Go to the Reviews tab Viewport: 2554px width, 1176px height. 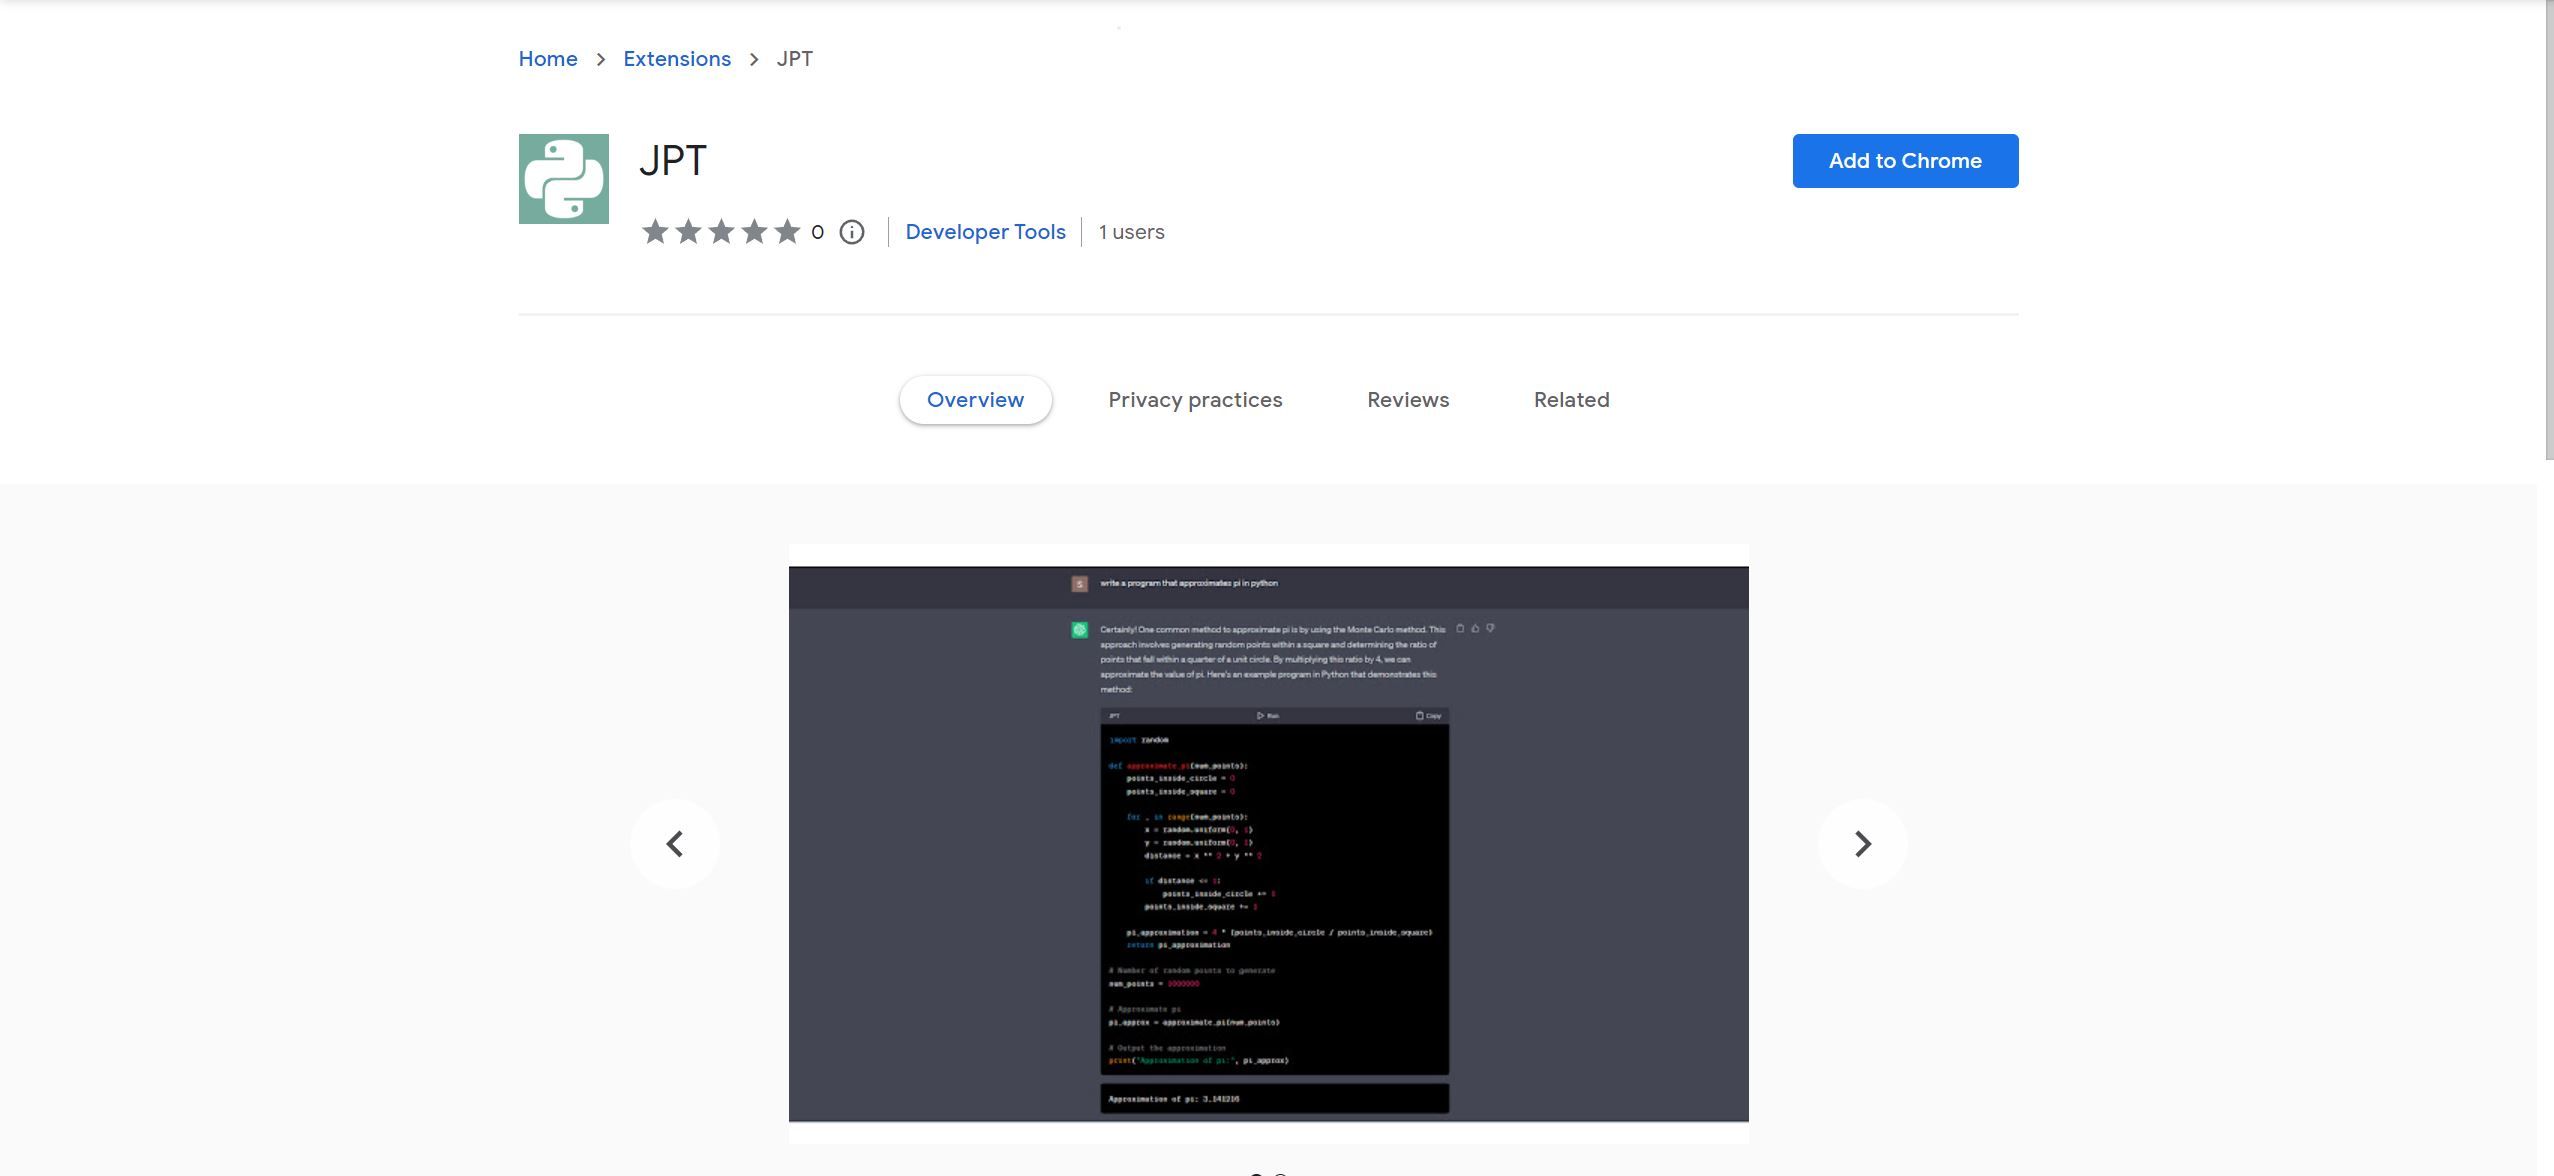tap(1407, 400)
